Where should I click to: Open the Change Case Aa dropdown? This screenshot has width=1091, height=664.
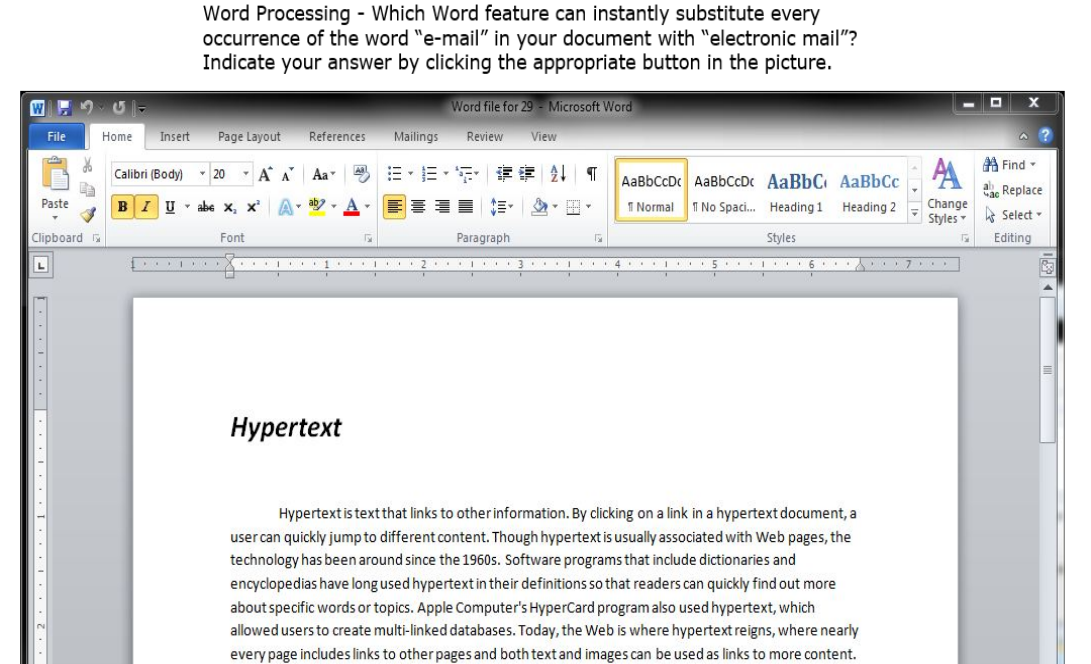click(x=324, y=174)
